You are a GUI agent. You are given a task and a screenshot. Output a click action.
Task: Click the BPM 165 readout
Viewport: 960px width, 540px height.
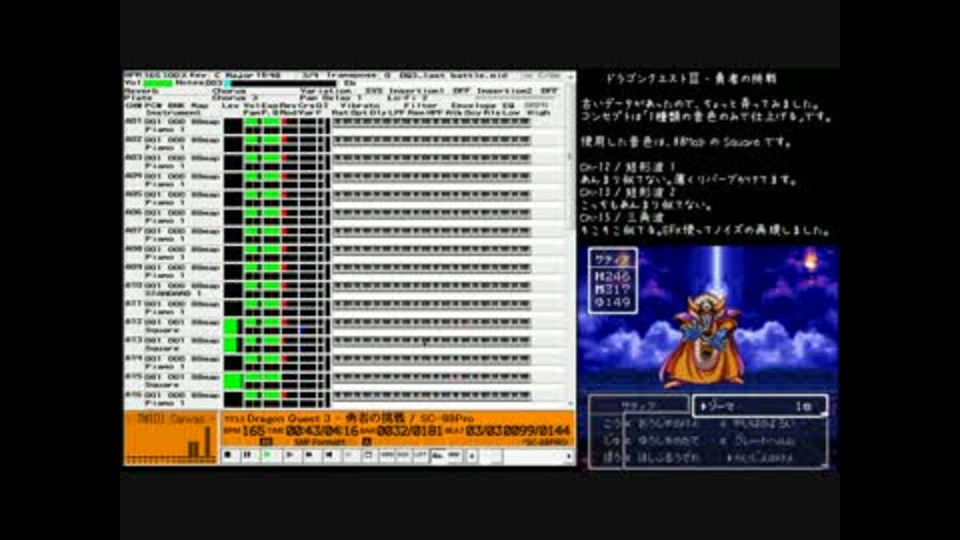[x=244, y=431]
